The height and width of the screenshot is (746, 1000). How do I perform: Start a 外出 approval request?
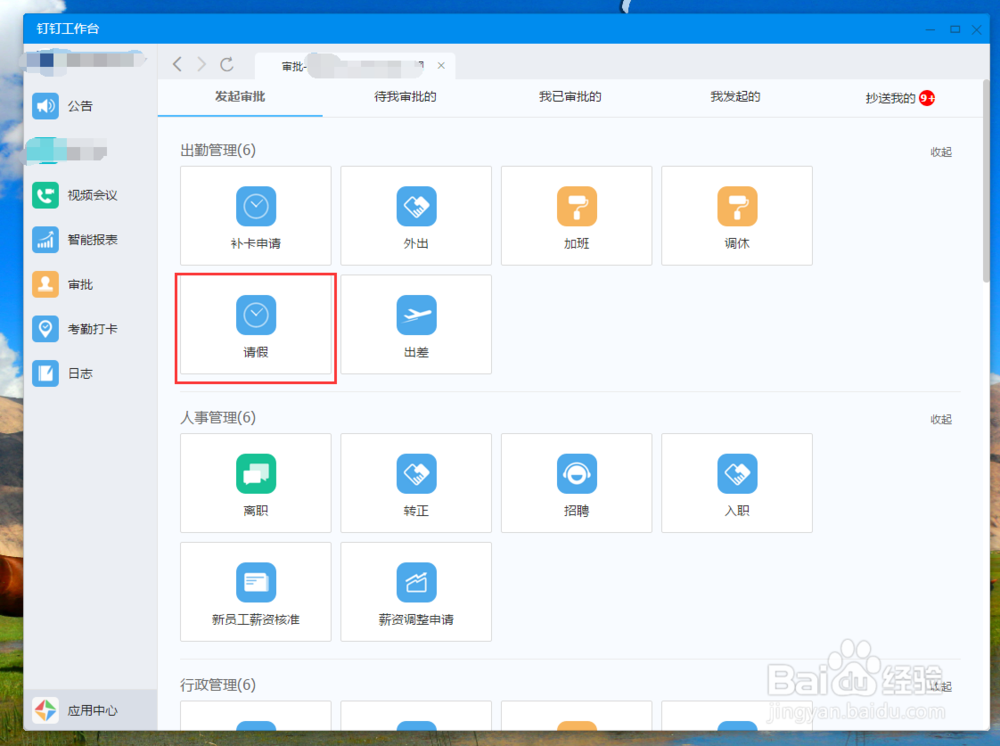416,216
